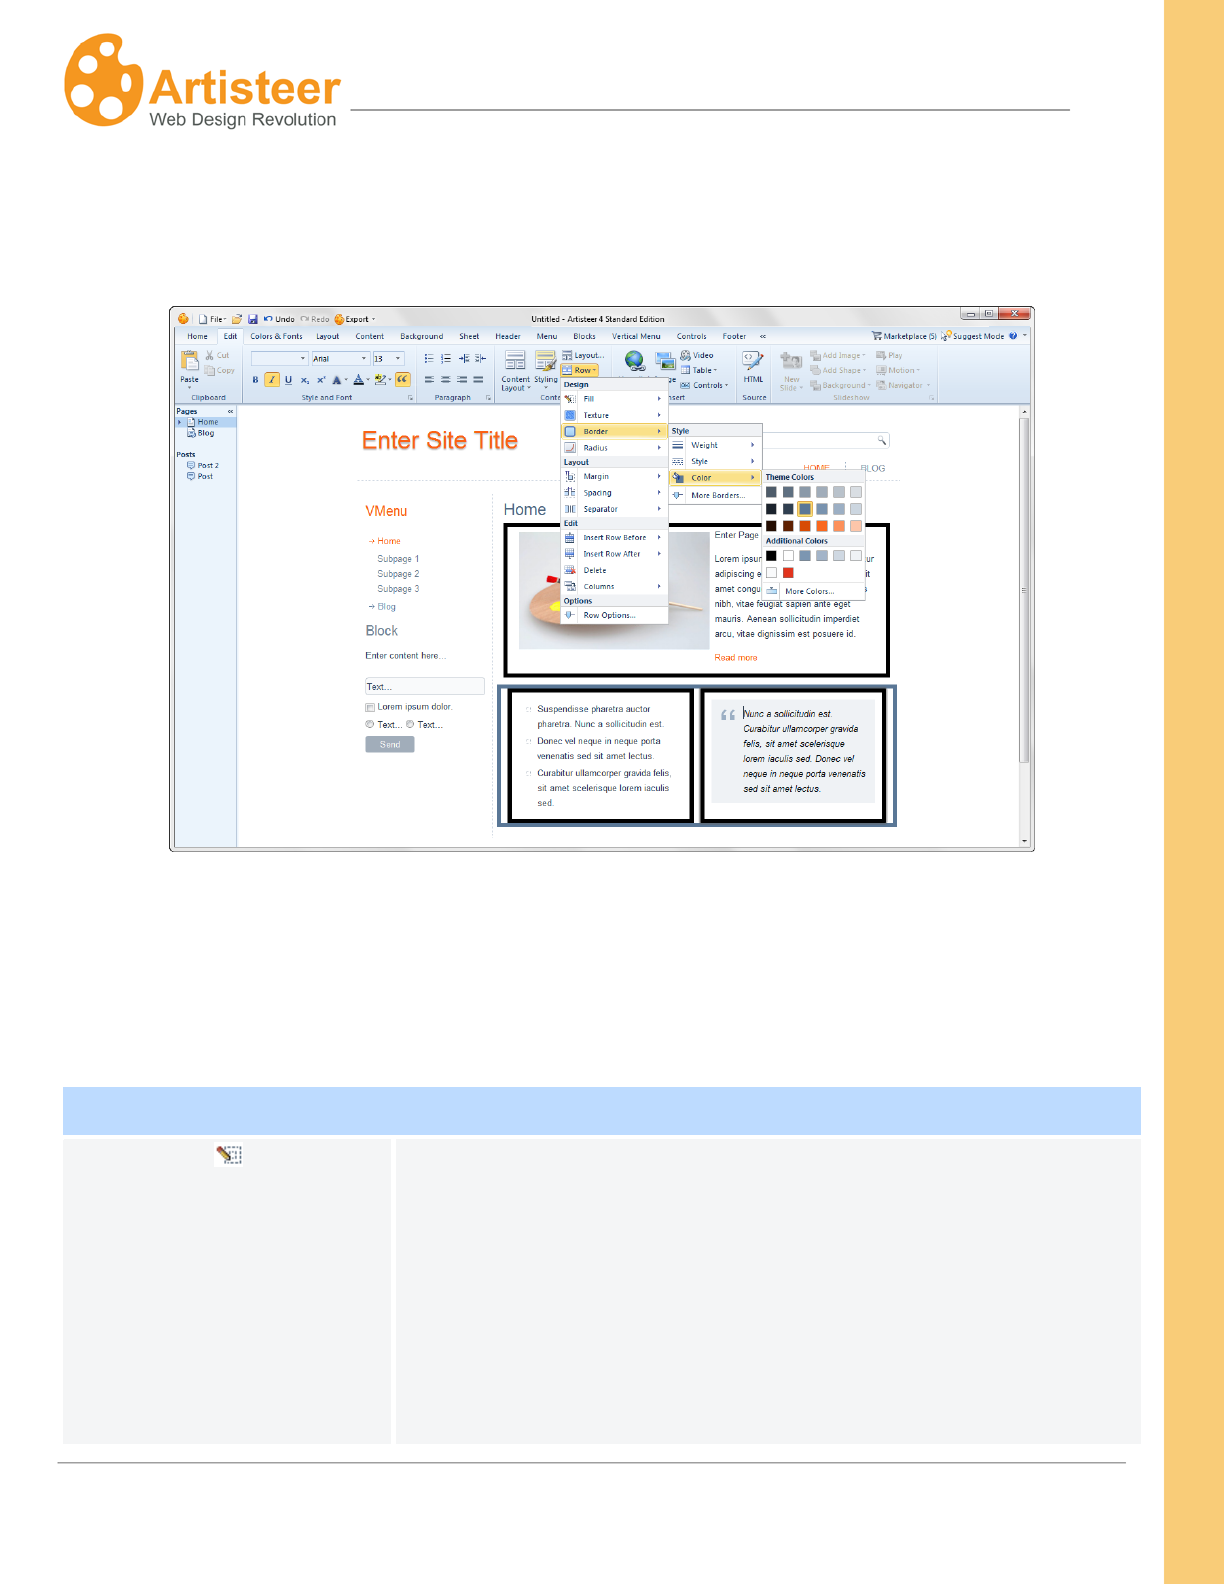Open the Radius submenu item
1224x1584 pixels.
[x=614, y=448]
